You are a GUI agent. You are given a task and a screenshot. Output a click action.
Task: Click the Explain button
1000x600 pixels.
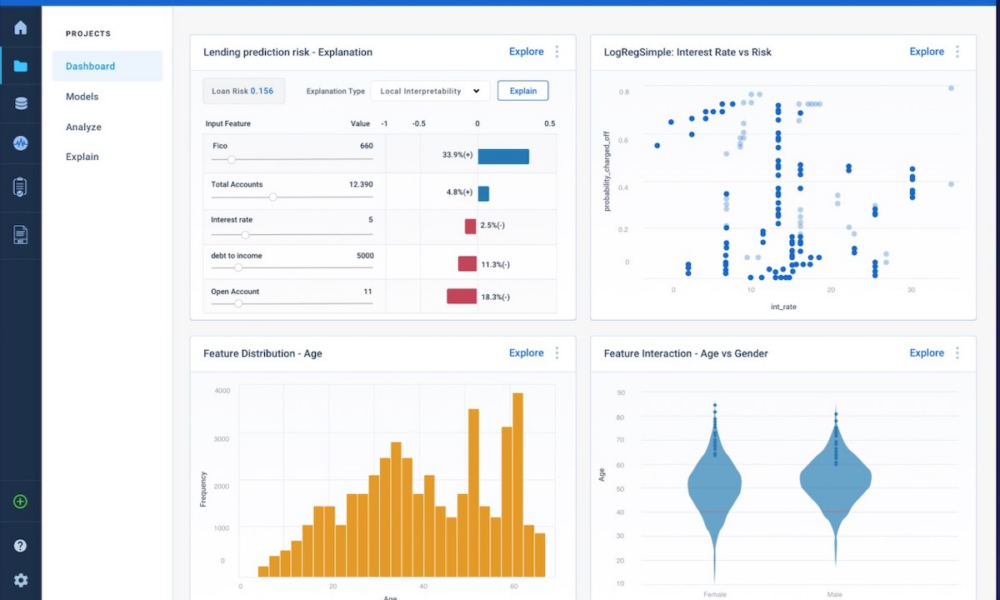[523, 91]
